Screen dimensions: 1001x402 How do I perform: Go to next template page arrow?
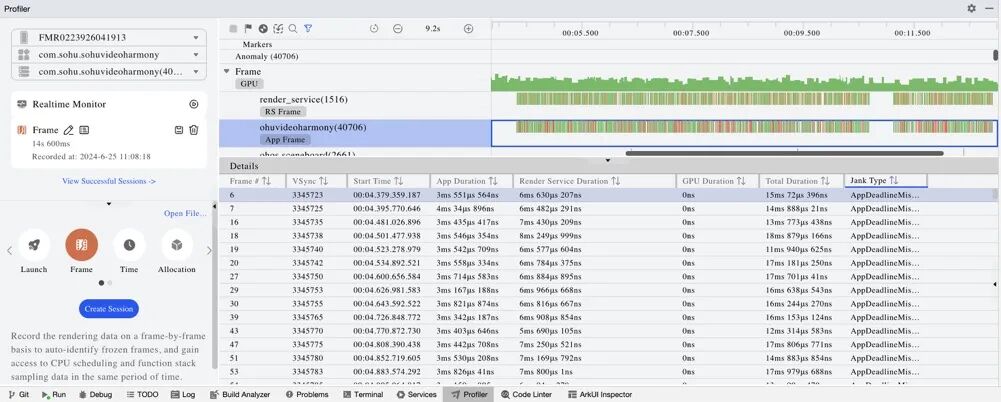209,250
